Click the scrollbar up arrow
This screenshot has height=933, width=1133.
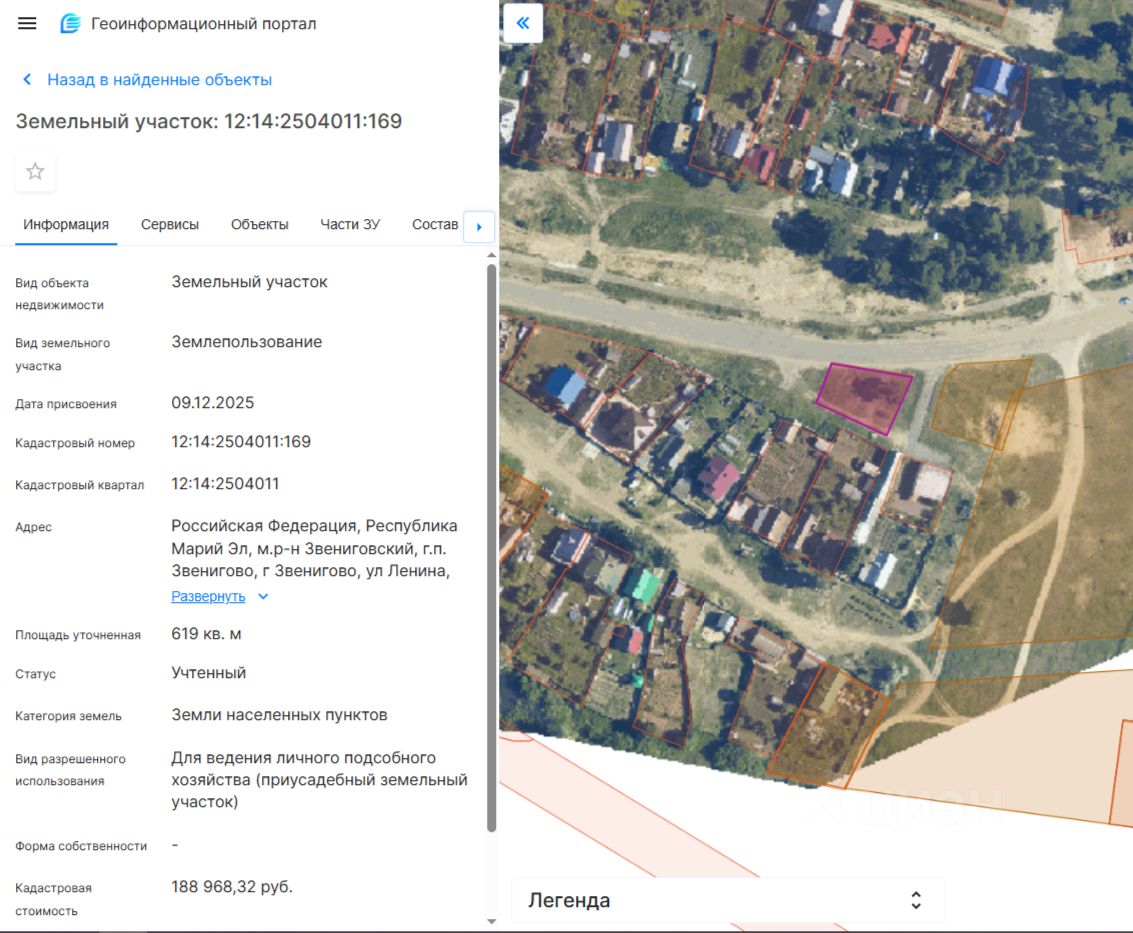[x=491, y=255]
